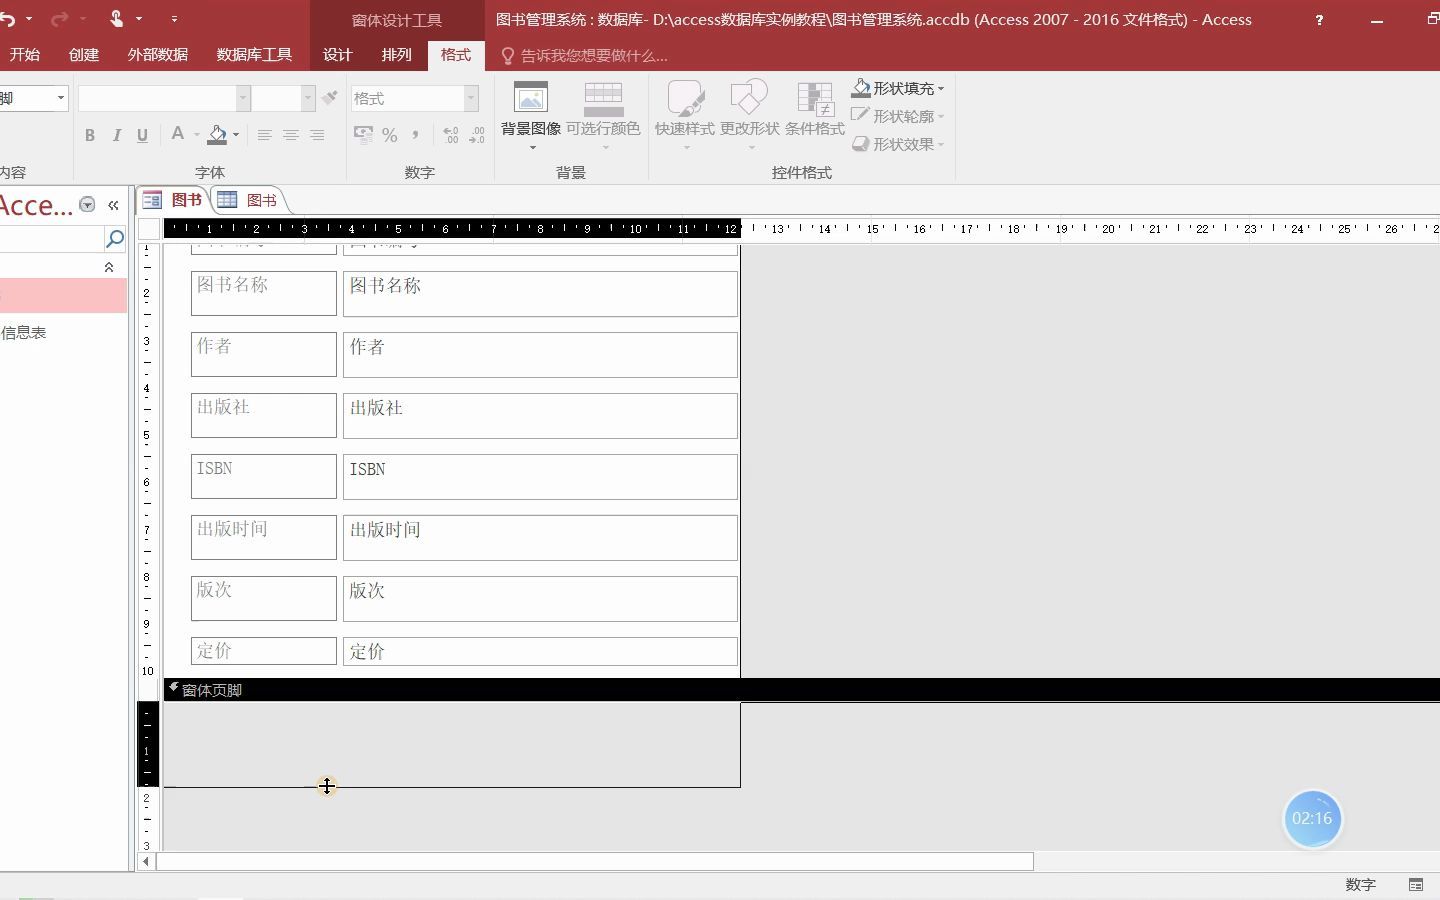Click the help question mark icon
Viewport: 1440px width, 900px height.
click(x=1319, y=20)
